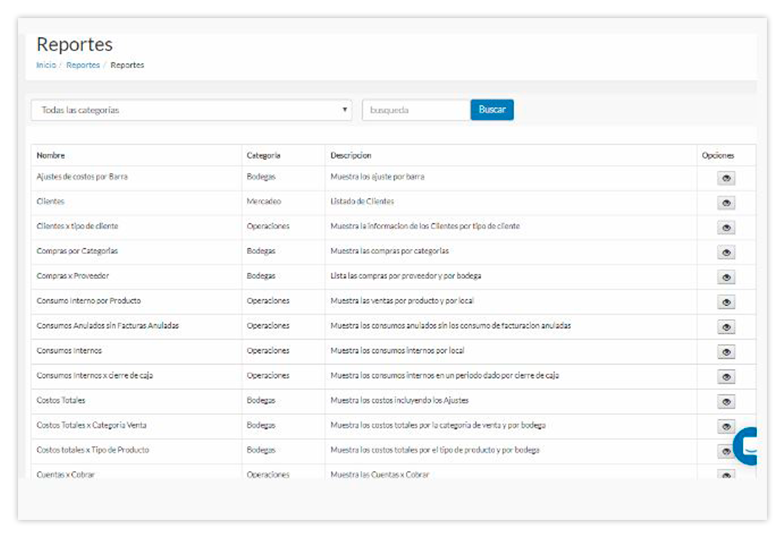The width and height of the screenshot is (784, 539).
Task: Go to Inicio in the breadcrumb
Action: point(46,65)
